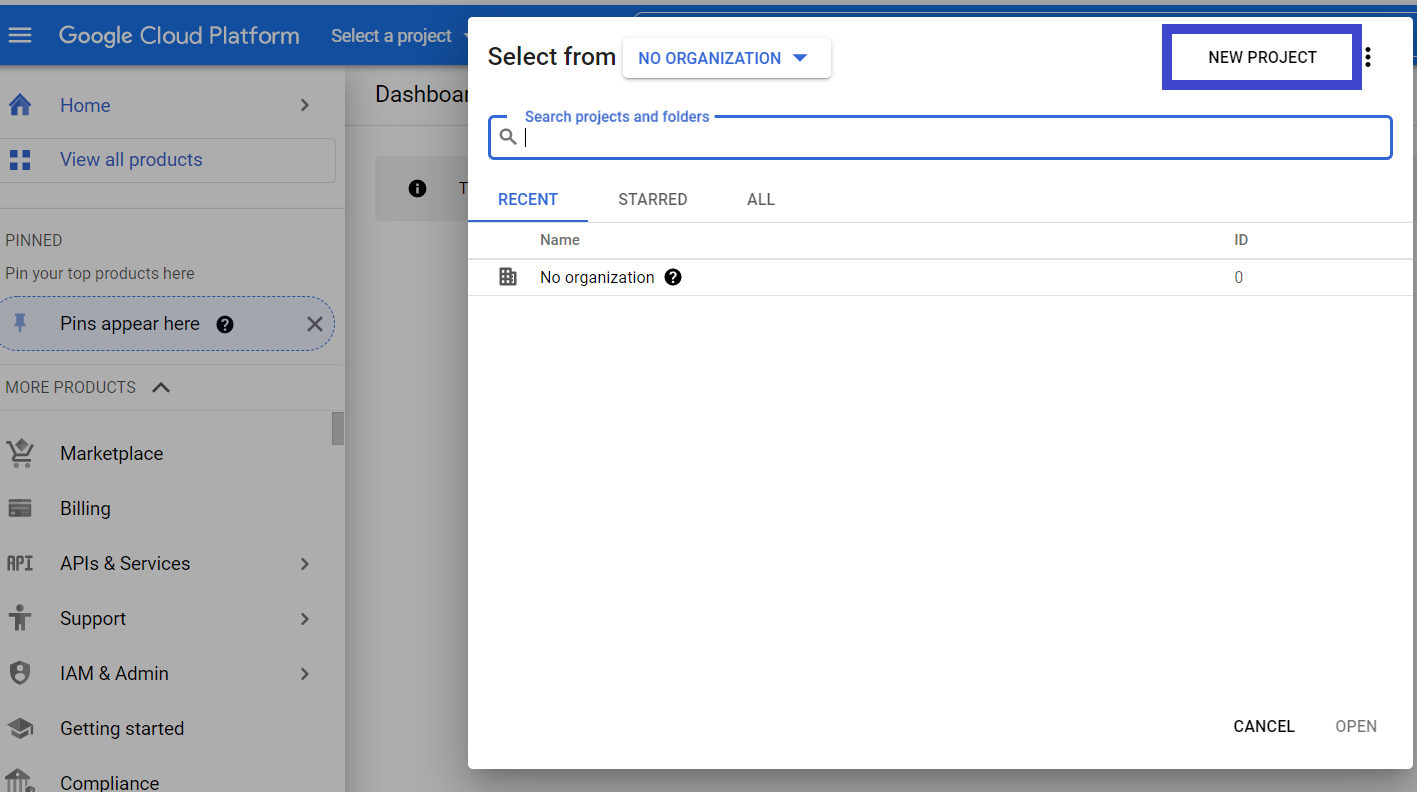This screenshot has width=1417, height=792.
Task: Expand the Home submenu arrow
Action: pos(305,105)
